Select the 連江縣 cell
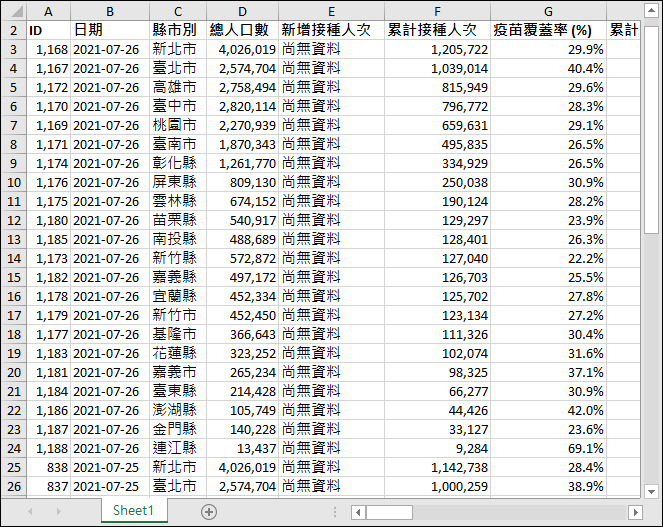663x527 pixels. (x=178, y=448)
